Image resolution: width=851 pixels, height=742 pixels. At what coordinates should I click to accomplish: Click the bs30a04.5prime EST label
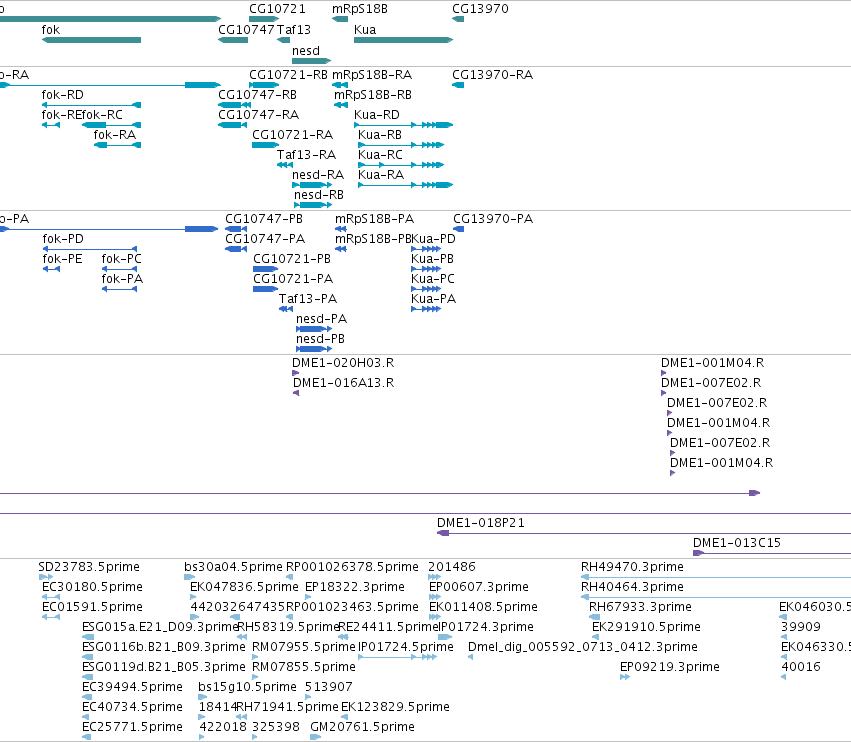pyautogui.click(x=233, y=568)
